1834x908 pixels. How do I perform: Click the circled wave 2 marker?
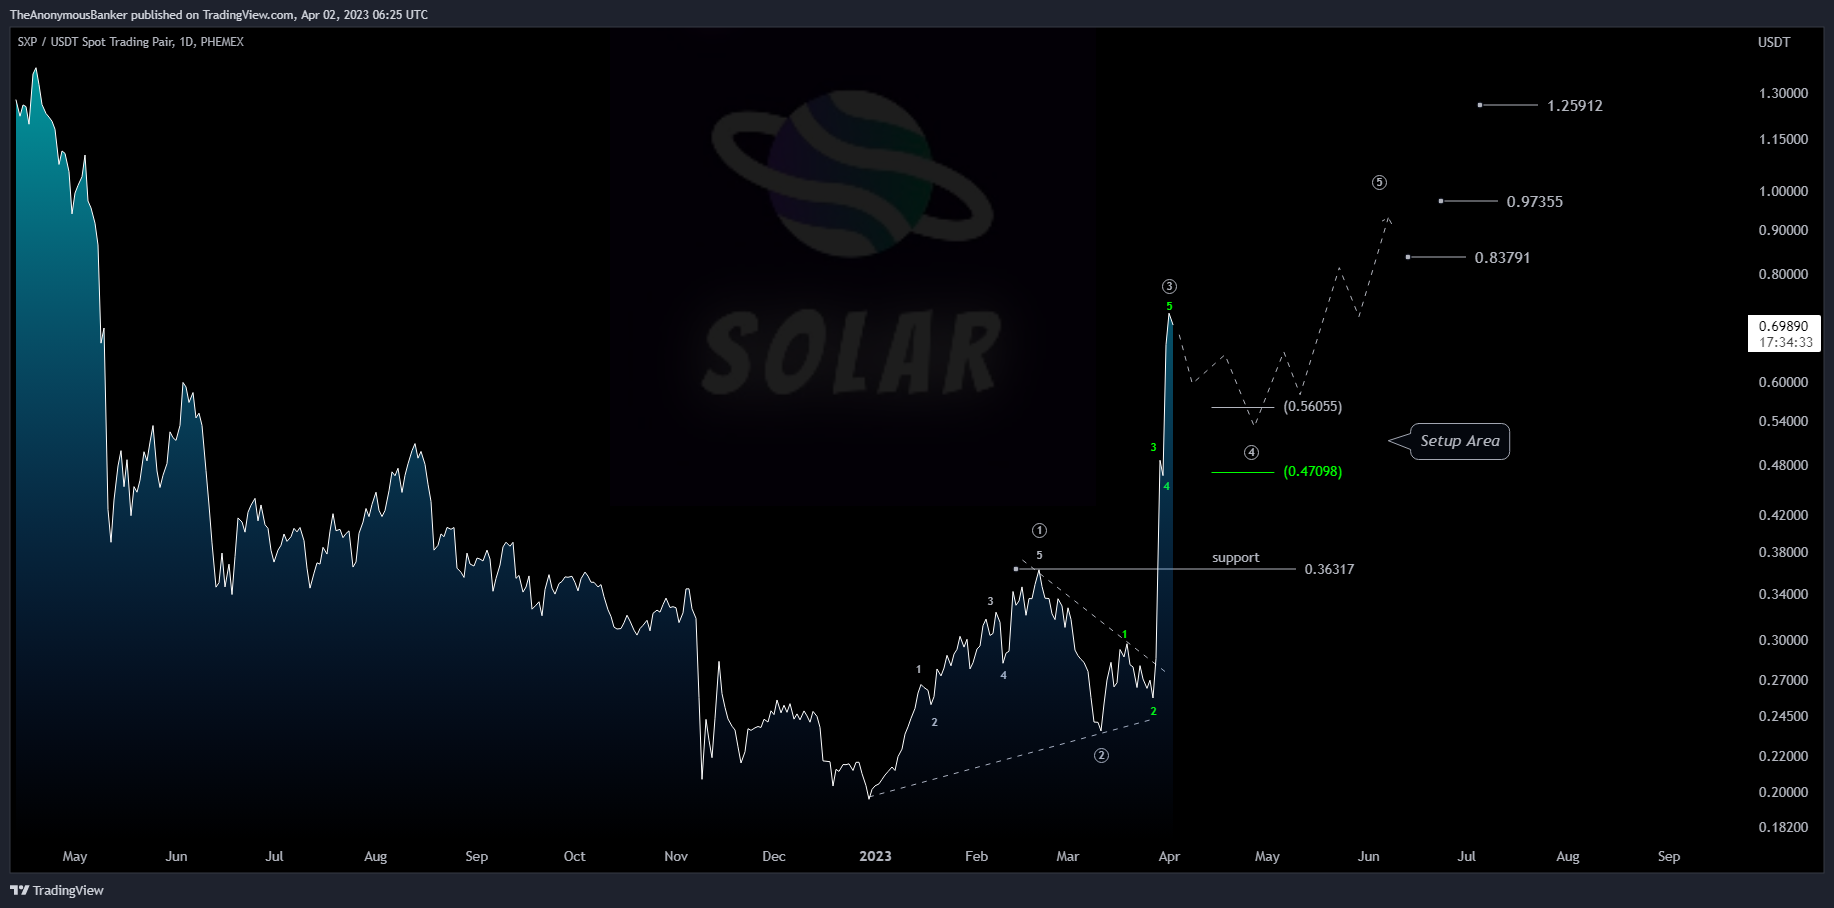(x=1101, y=755)
